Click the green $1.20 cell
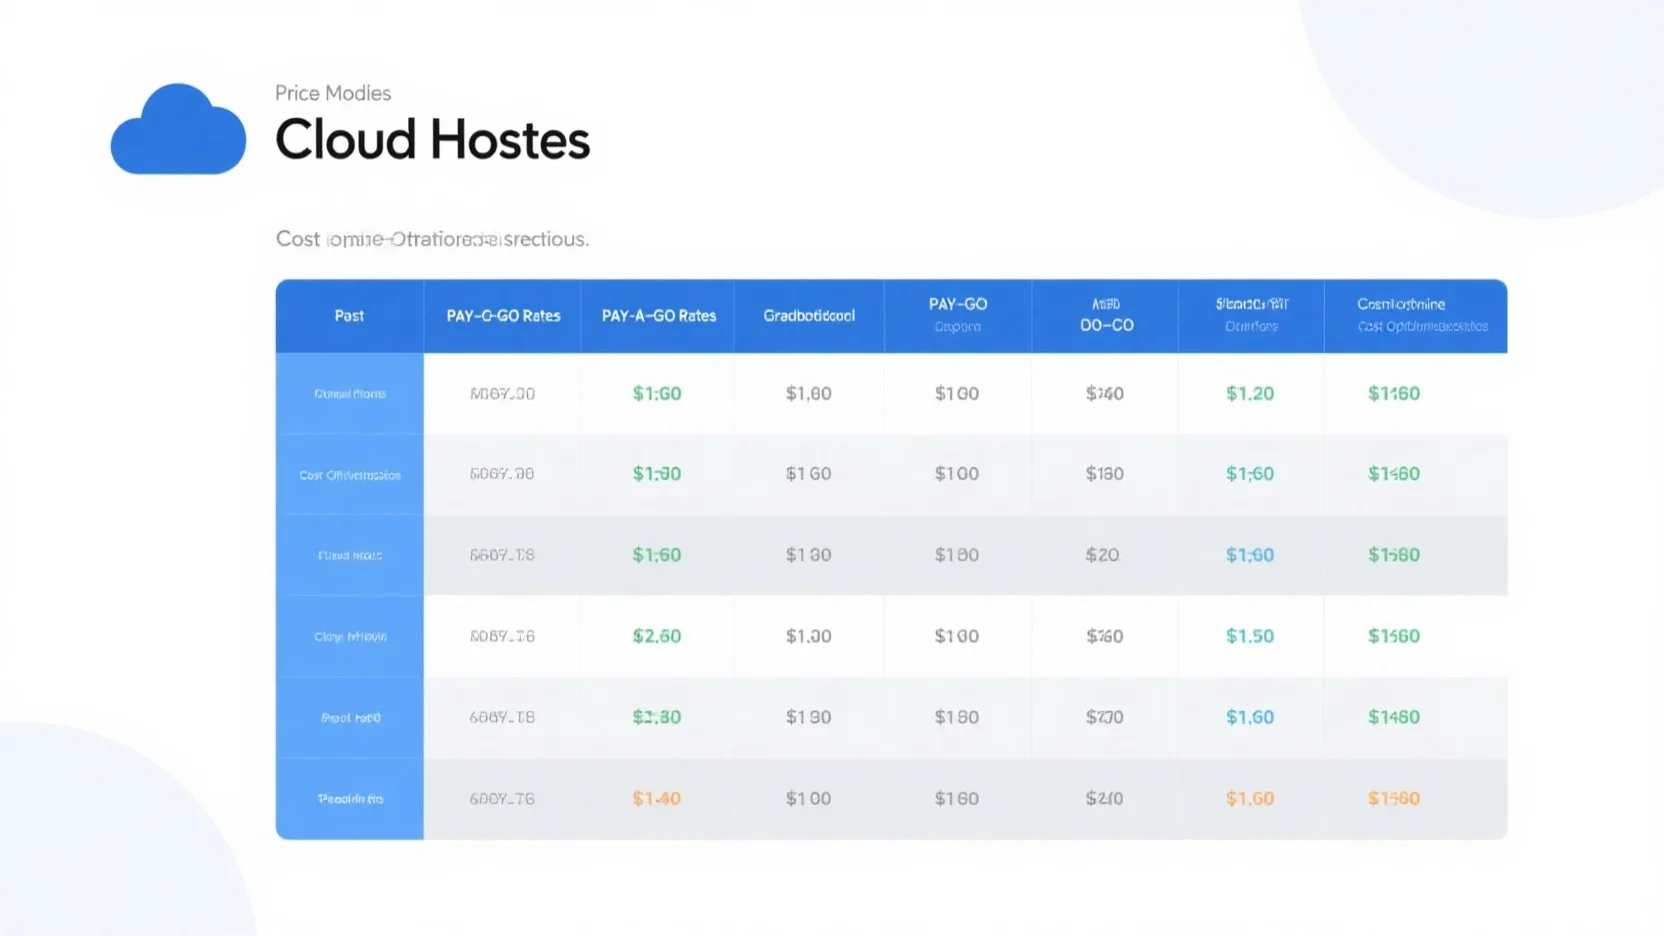Viewport: 1664px width, 936px height. pos(1250,393)
